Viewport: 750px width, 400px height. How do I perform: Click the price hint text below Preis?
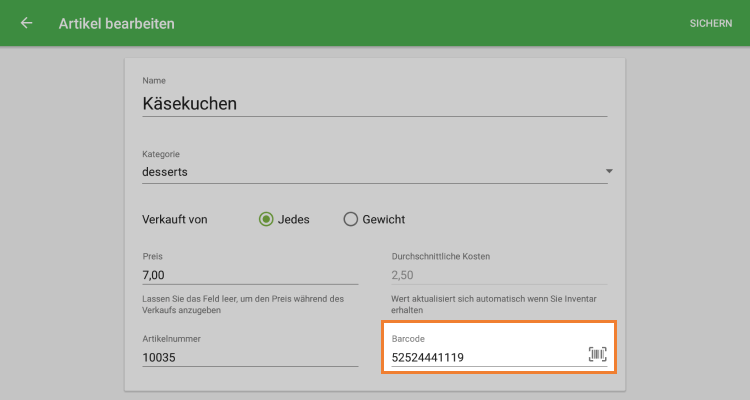(x=243, y=304)
